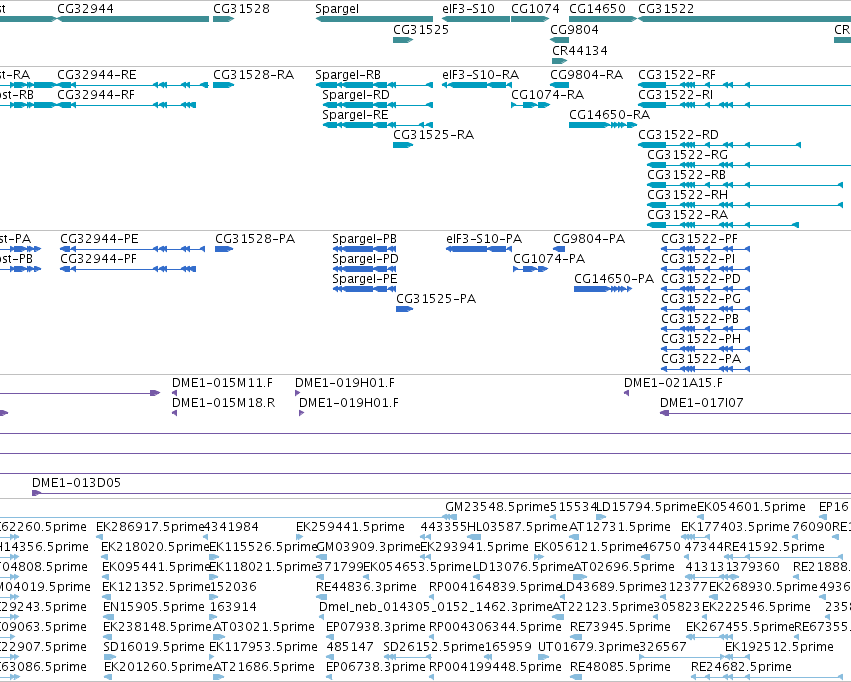Select the CG9804 gene label
Viewport: 851px width, 682px height.
click(x=574, y=29)
